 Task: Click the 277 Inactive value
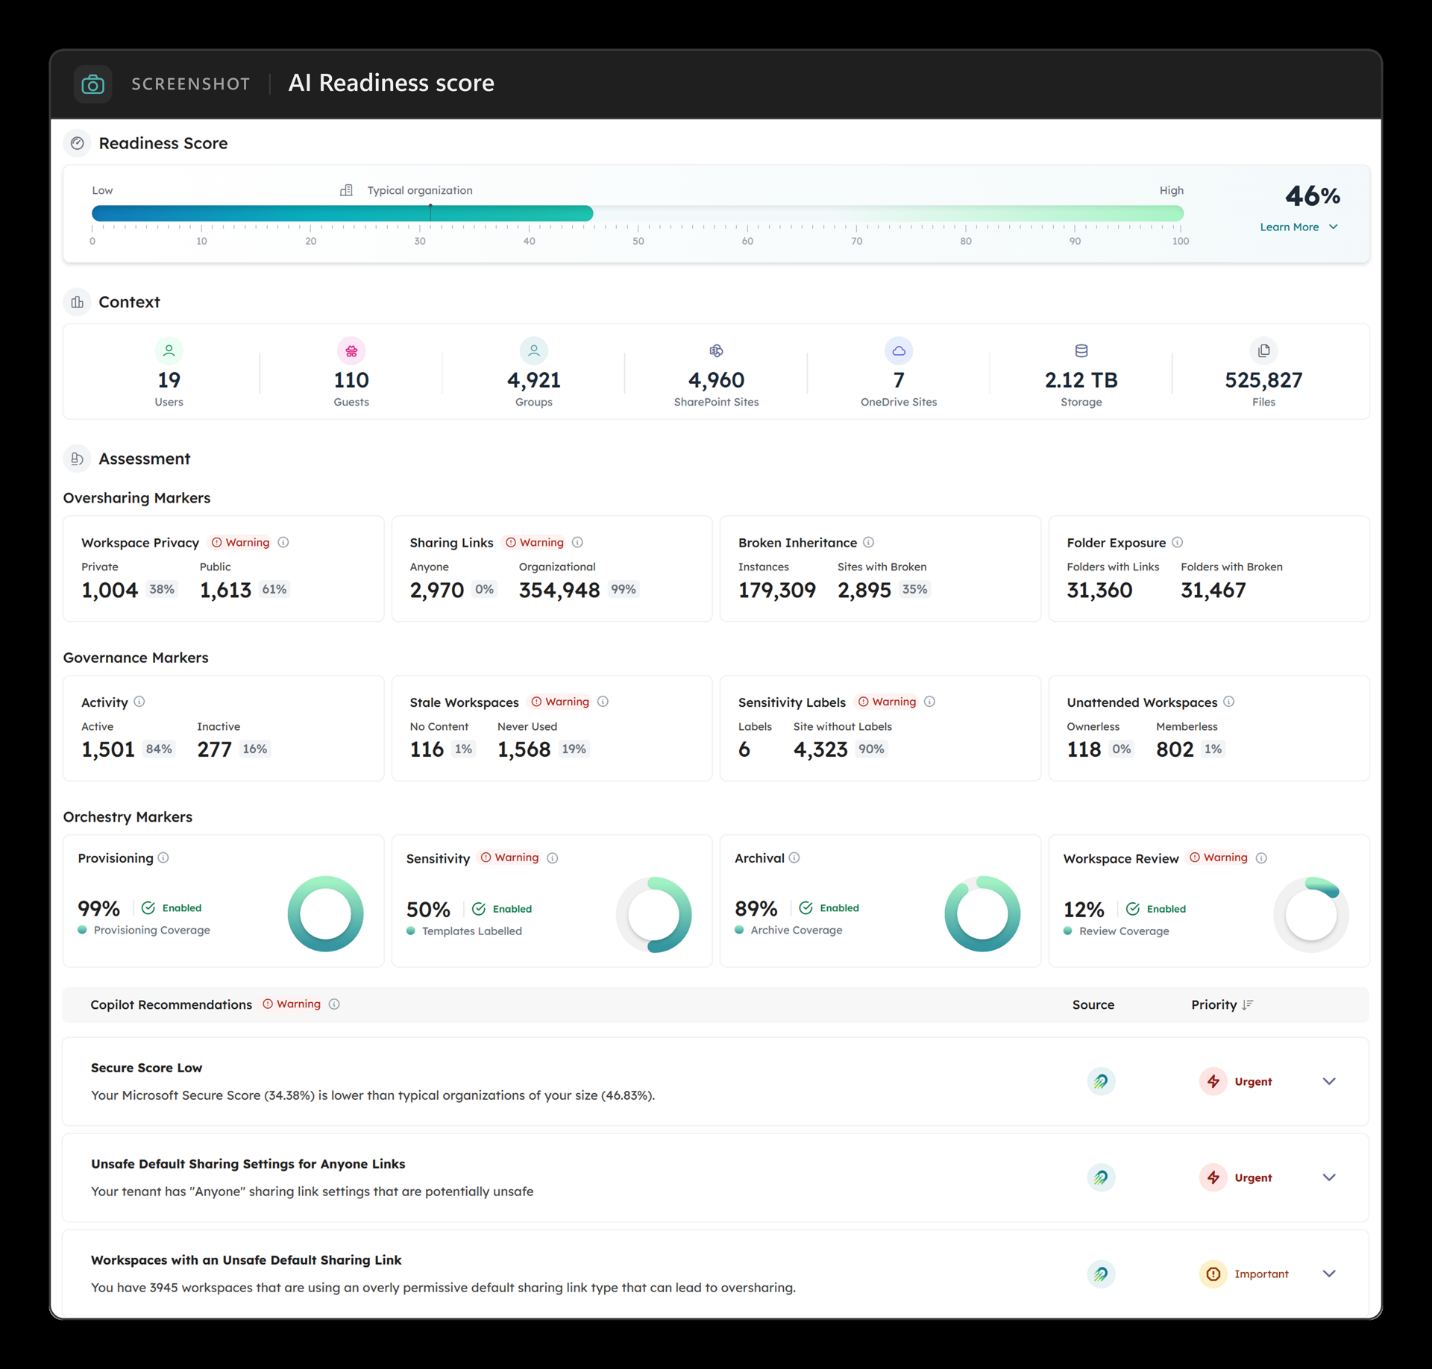214,750
